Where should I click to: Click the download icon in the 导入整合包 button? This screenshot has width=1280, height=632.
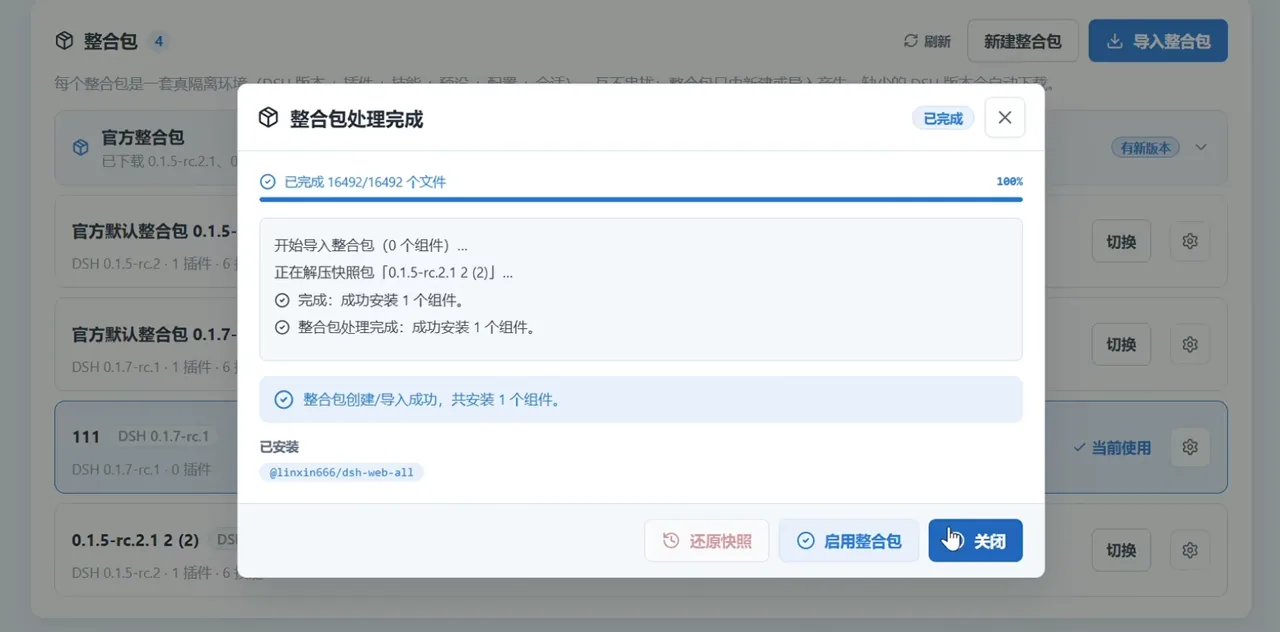(1115, 41)
